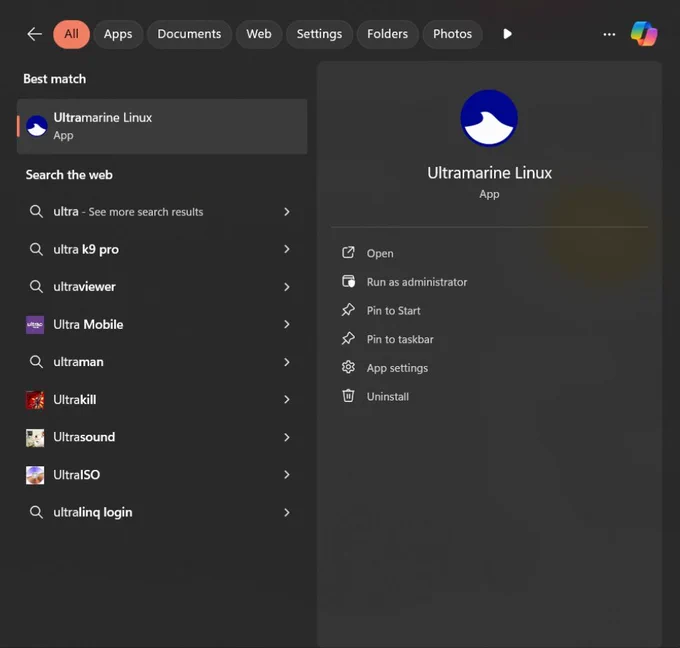Go back using the left arrow icon
Image resolution: width=680 pixels, height=648 pixels.
pyautogui.click(x=34, y=34)
